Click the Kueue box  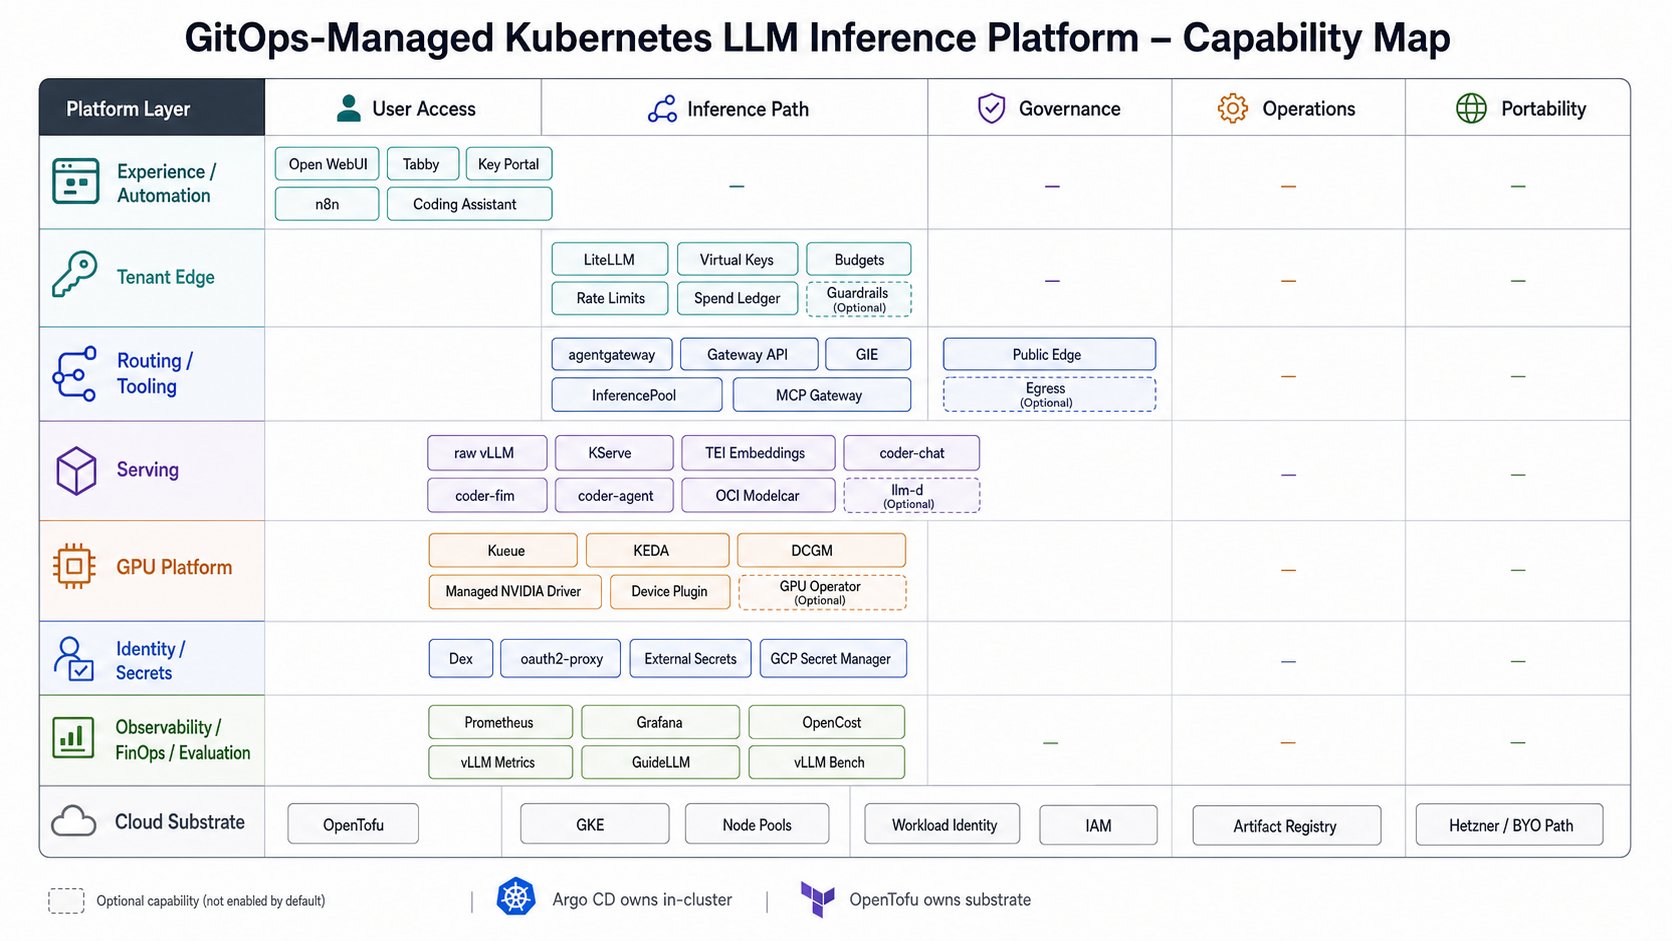coord(503,550)
